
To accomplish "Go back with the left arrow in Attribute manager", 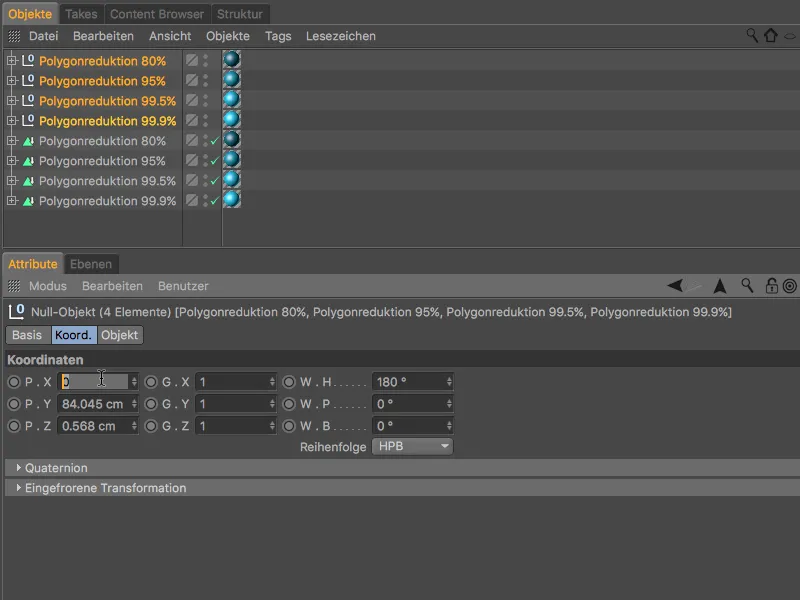I will (675, 286).
